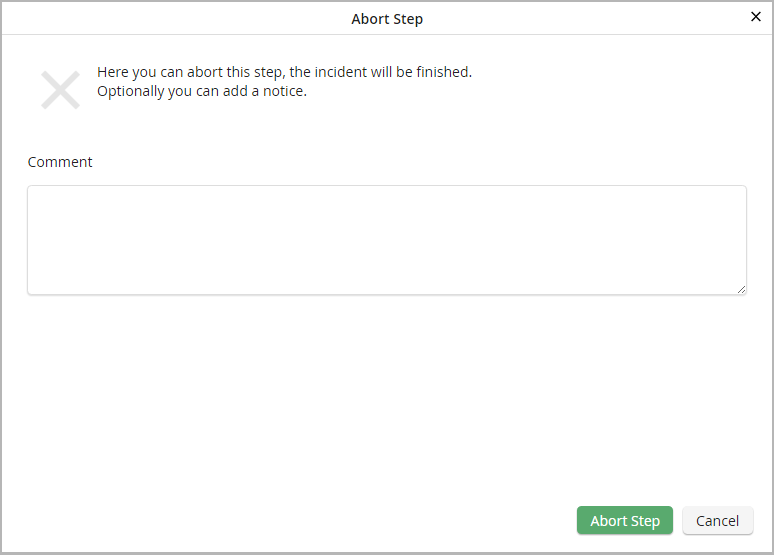Viewport: 774px width, 555px height.
Task: Confirm with the green Abort Step button
Action: pyautogui.click(x=624, y=520)
